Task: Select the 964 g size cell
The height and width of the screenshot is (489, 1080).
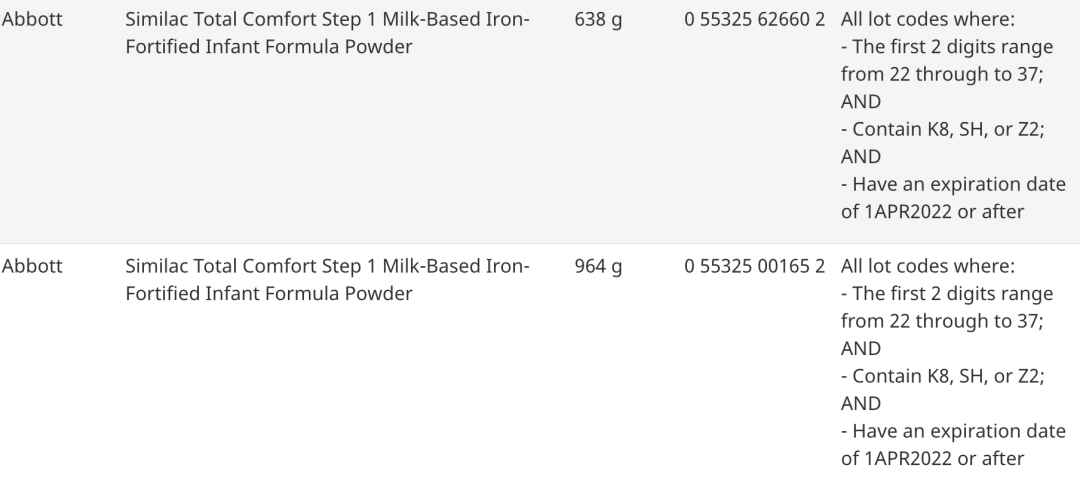Action: tap(598, 267)
